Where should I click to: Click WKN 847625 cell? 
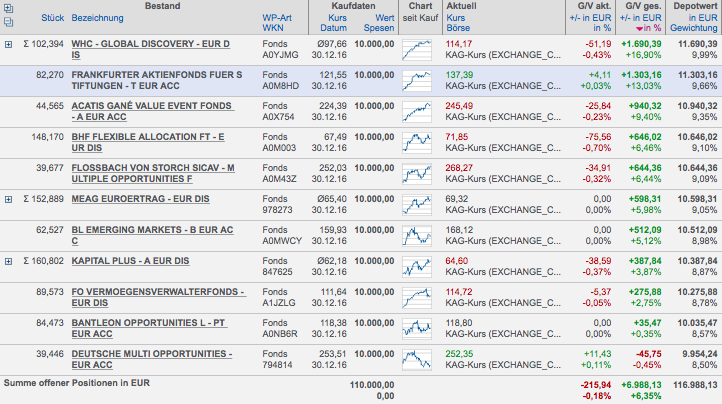click(x=277, y=272)
